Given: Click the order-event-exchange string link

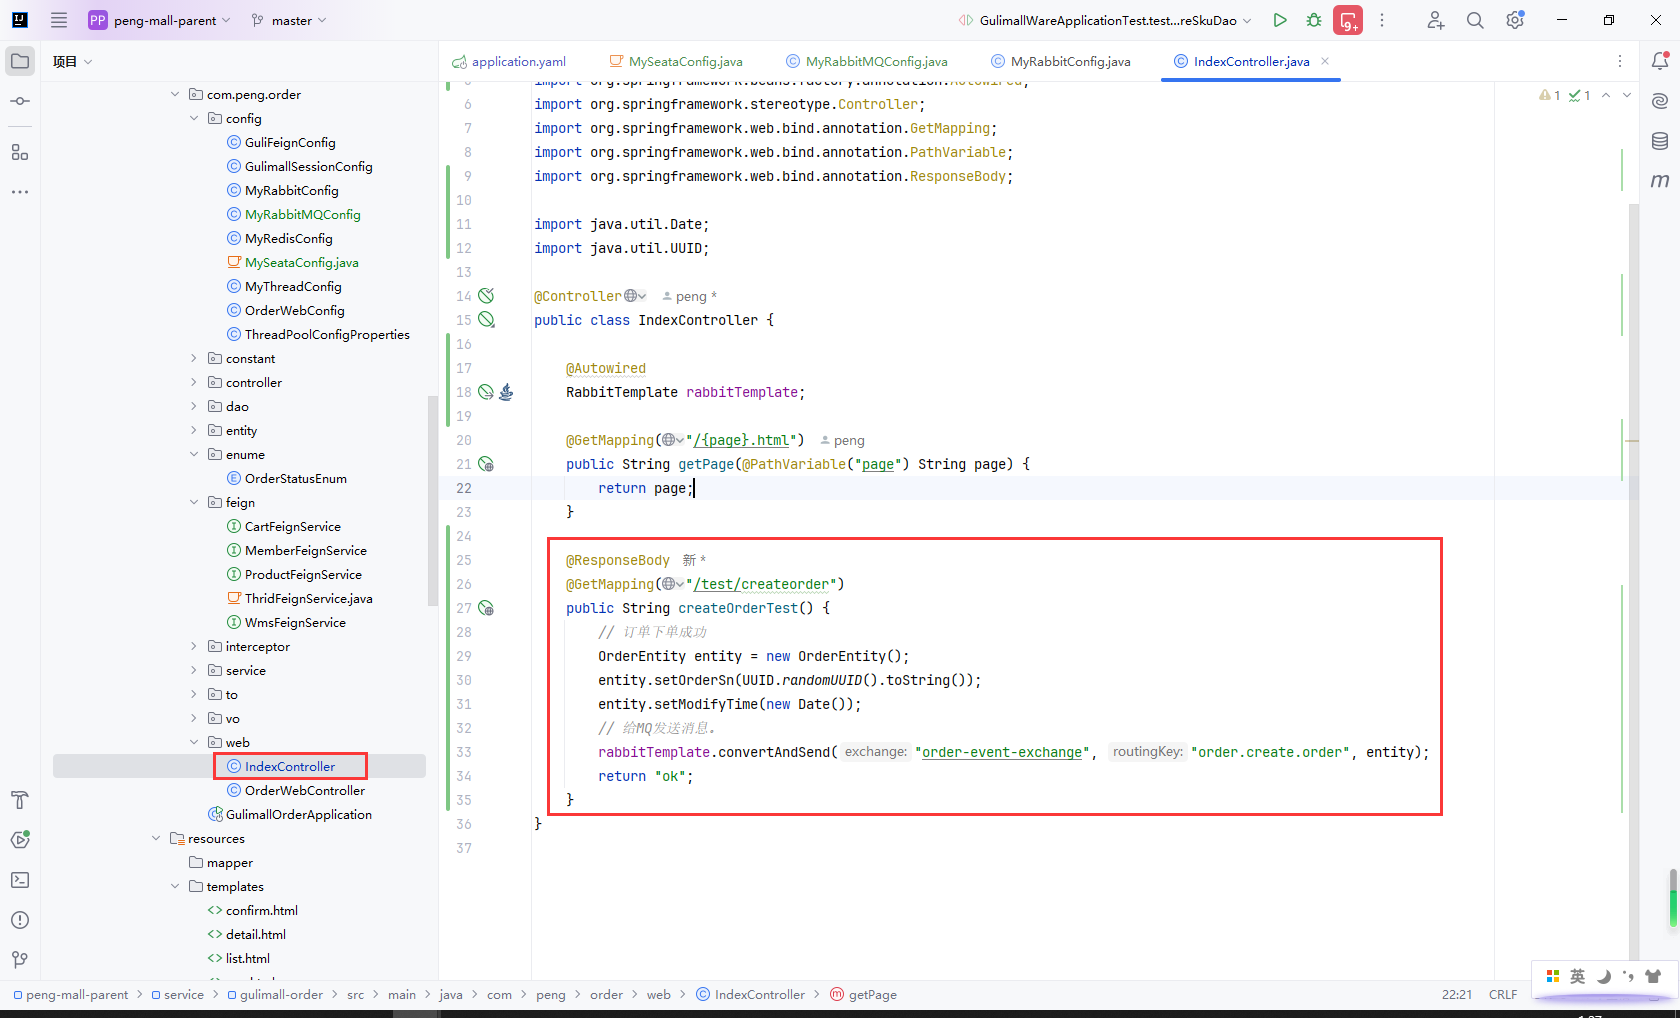Looking at the screenshot, I should pos(1002,752).
